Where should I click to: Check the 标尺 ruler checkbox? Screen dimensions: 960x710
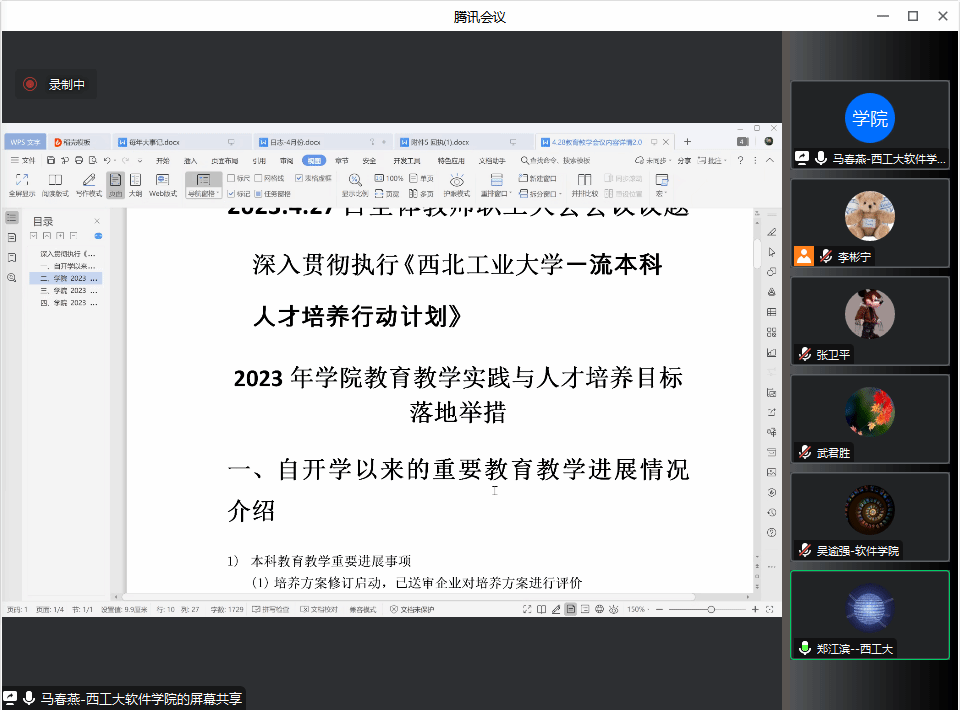232,178
